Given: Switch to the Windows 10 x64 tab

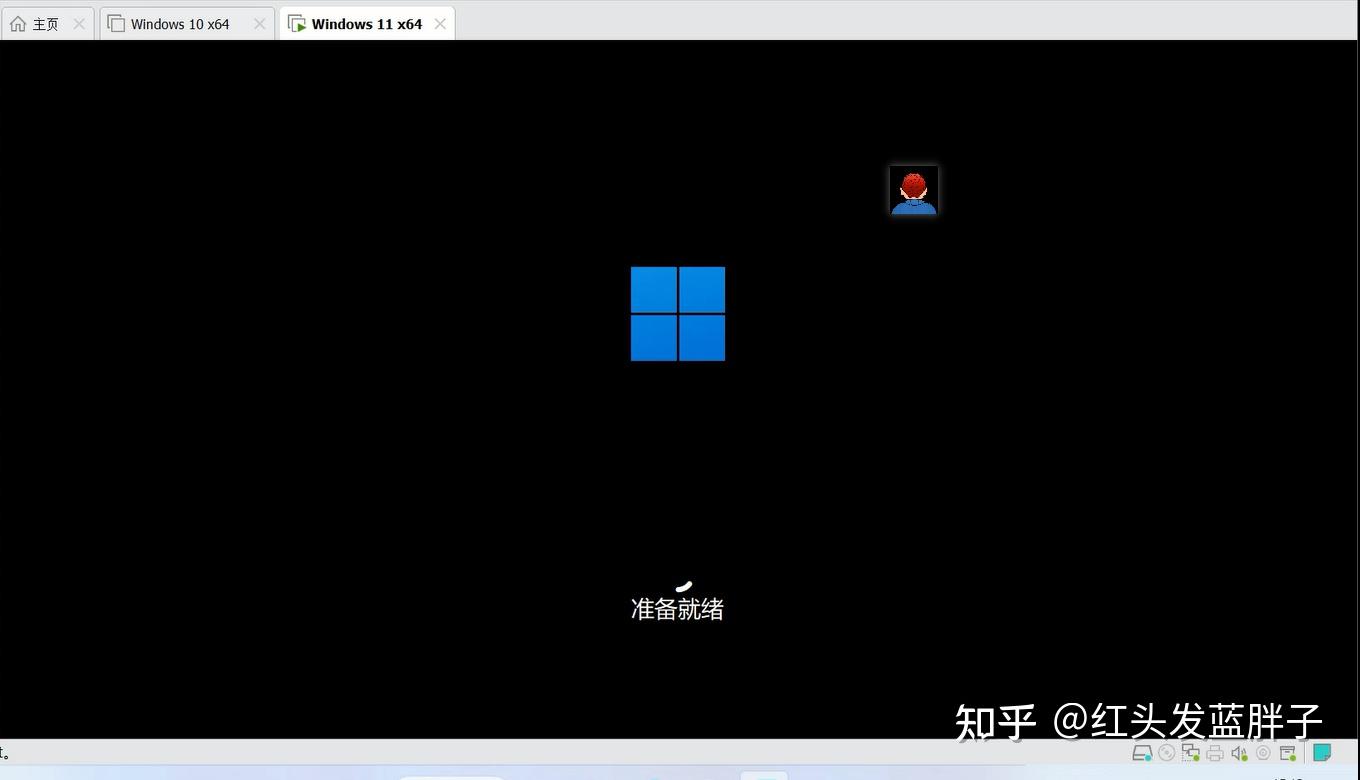Looking at the screenshot, I should (x=180, y=23).
